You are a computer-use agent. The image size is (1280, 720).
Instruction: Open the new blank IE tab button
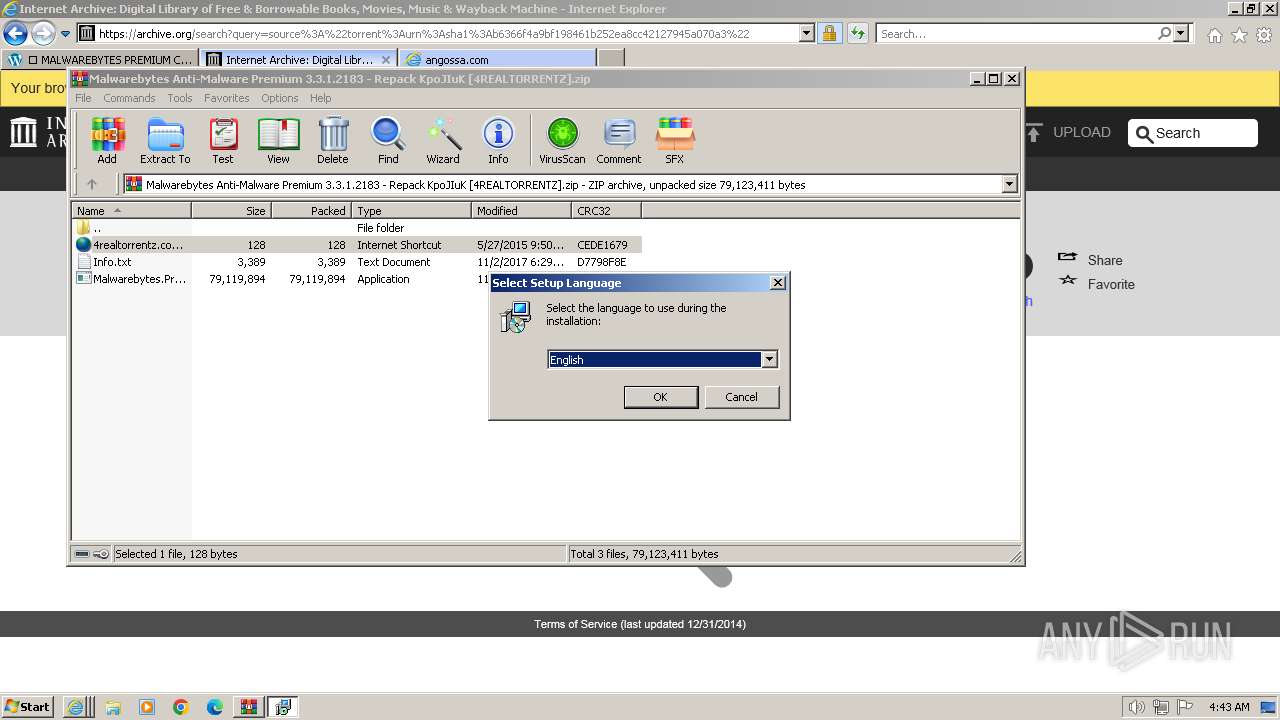click(611, 59)
